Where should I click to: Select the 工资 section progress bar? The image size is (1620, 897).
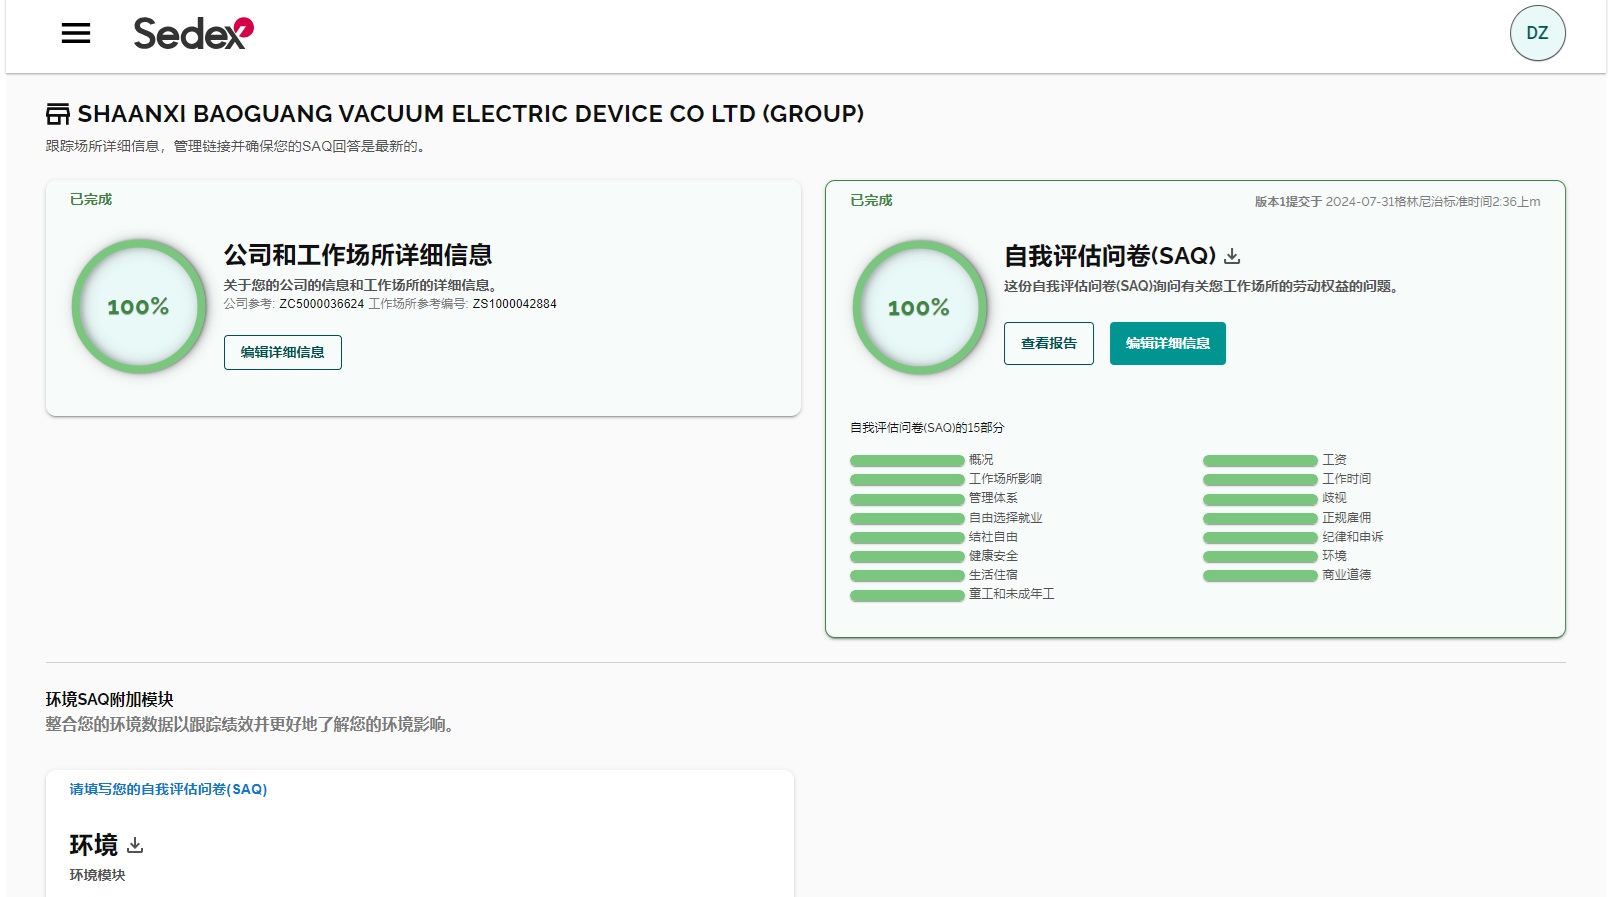[x=1259, y=461]
